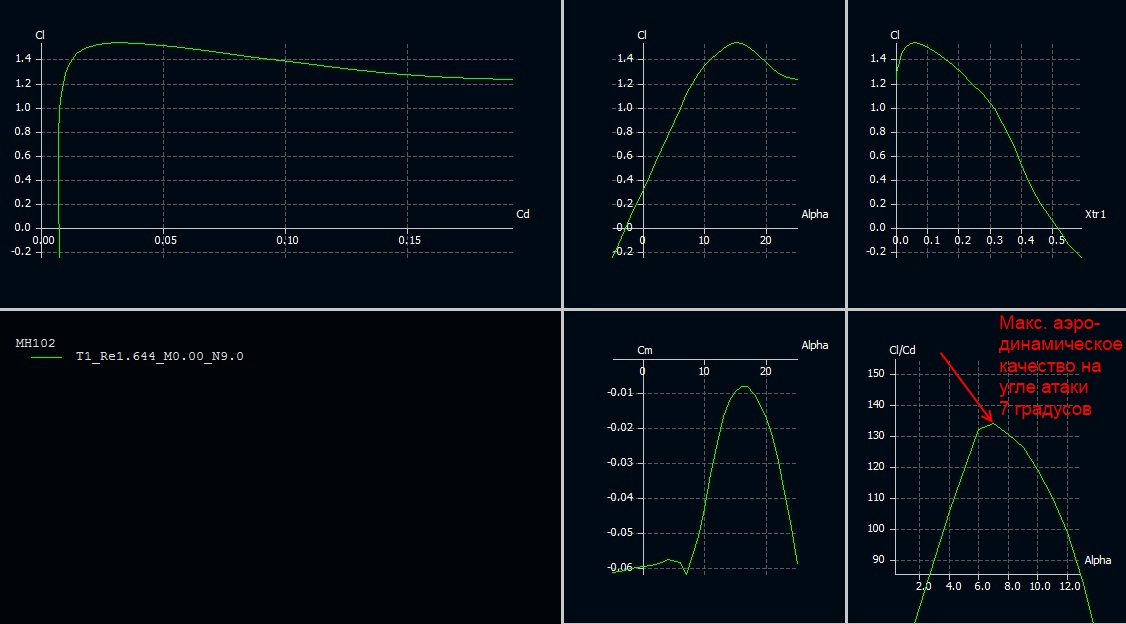
Task: Select the T1_Re1.644_M0.00_N9.0 polar legend entry
Action: [x=158, y=356]
